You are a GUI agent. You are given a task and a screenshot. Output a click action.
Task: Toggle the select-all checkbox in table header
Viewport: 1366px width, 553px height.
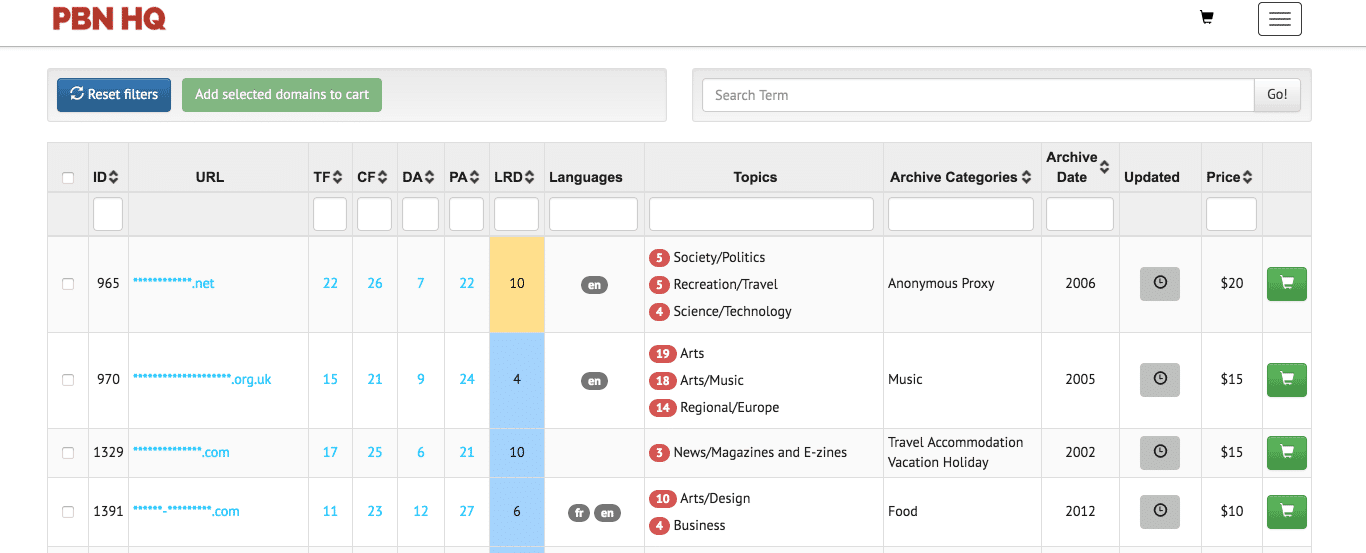click(68, 178)
